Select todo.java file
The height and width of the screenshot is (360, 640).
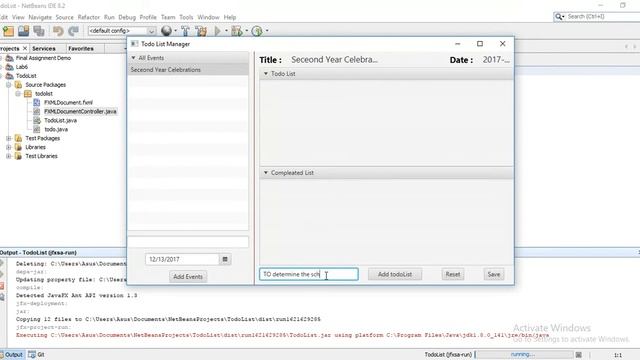pyautogui.click(x=56, y=129)
